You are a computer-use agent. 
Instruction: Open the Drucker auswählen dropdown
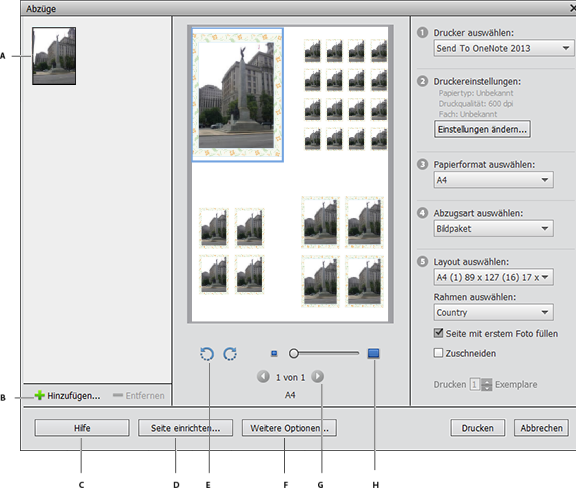(x=504, y=48)
